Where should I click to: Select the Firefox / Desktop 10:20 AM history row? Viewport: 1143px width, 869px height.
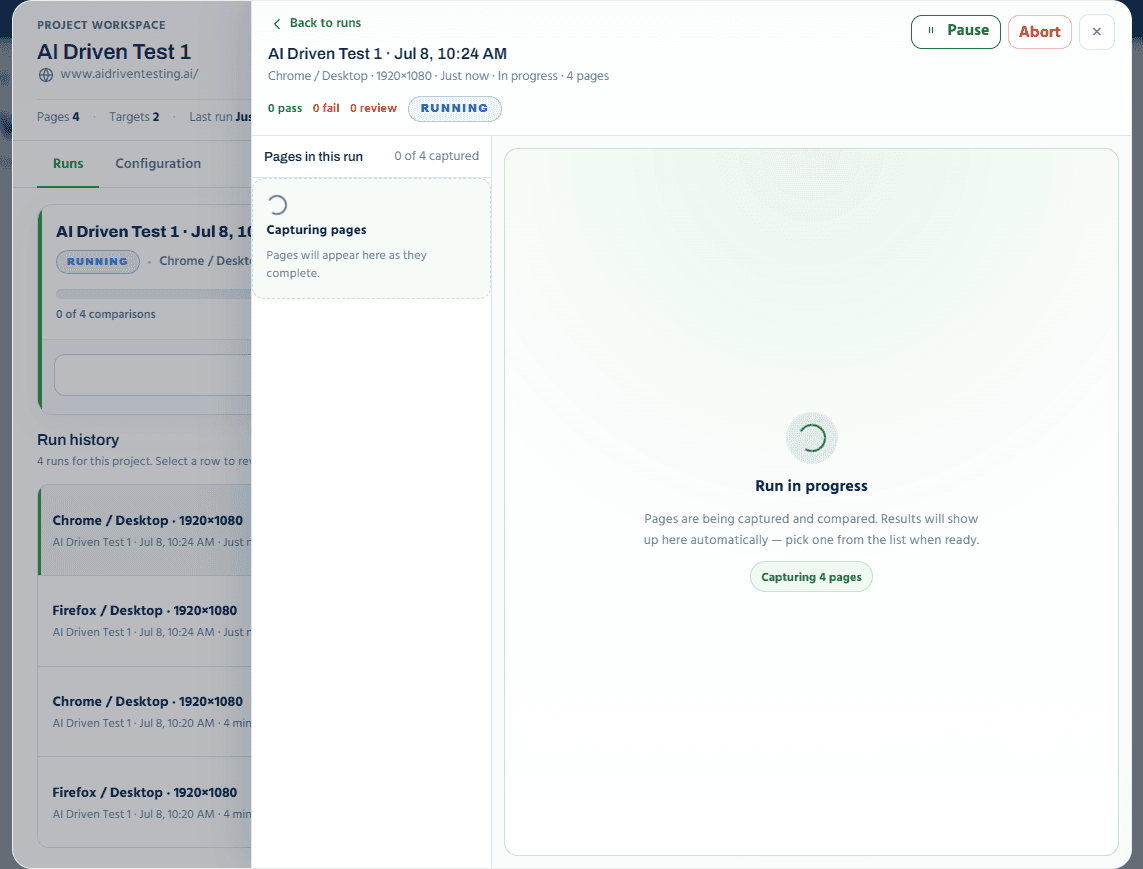tap(145, 802)
